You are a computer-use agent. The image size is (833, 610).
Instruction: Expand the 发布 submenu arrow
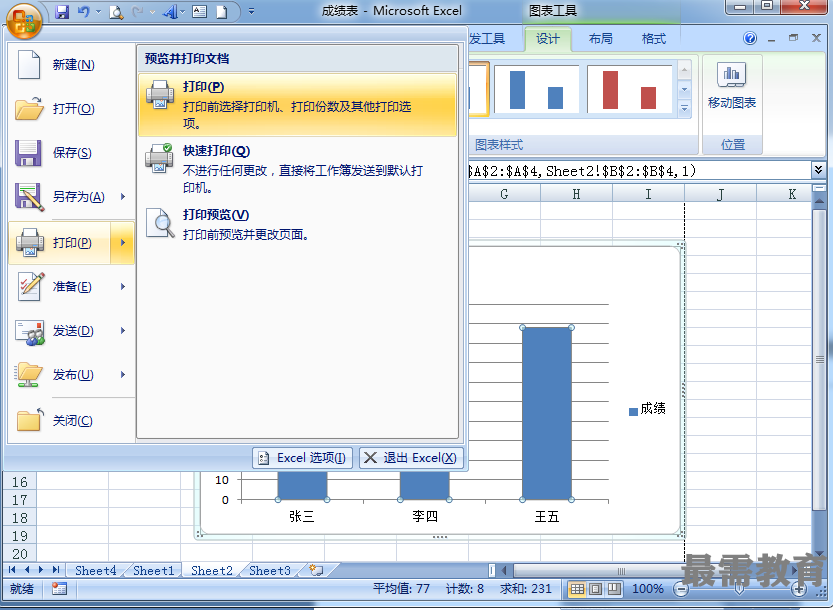pos(123,375)
